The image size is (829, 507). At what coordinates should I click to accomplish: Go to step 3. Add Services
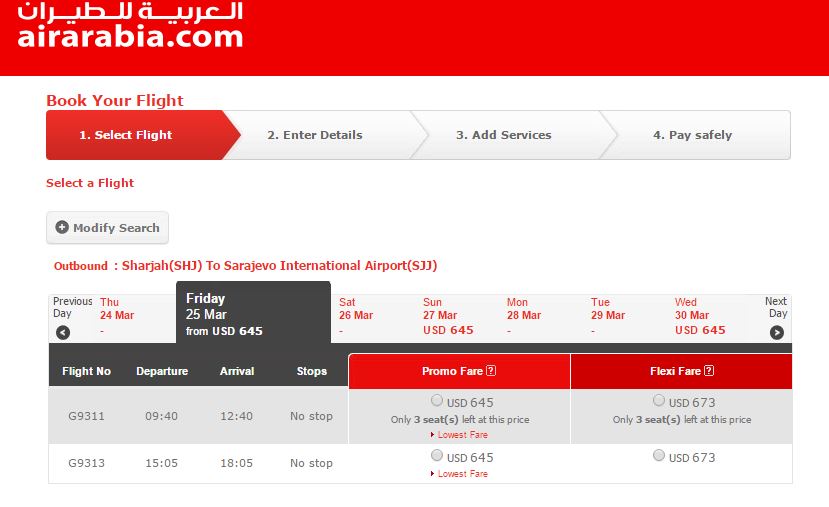click(503, 135)
